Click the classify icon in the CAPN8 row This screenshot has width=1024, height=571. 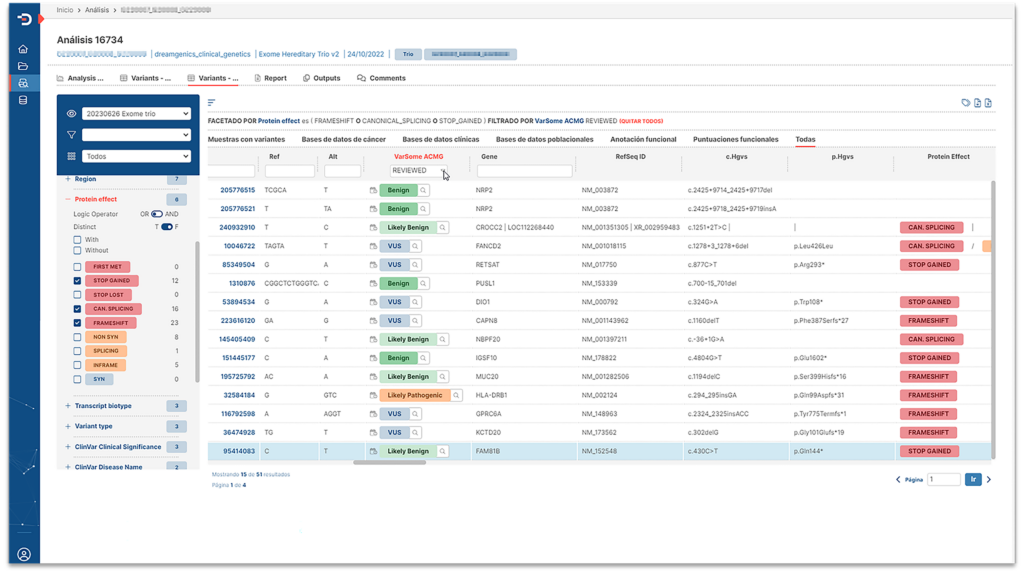click(x=373, y=321)
